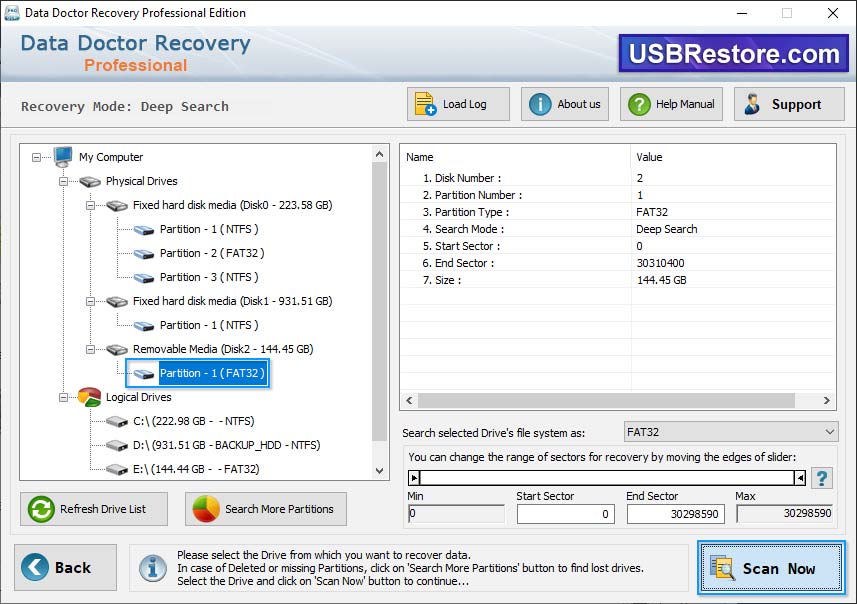Screen dimensions: 857x604
Task: Start scanning with Scan Now
Action: 771,568
